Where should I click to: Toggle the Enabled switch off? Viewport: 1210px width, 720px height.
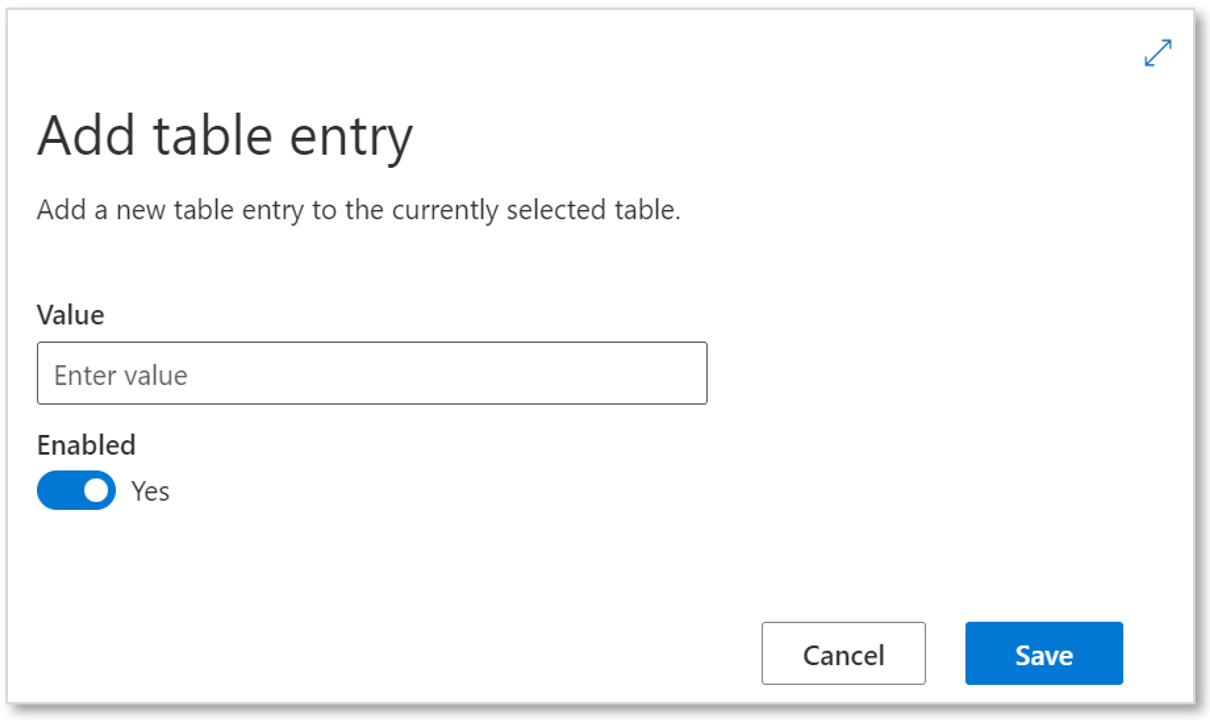[76, 491]
